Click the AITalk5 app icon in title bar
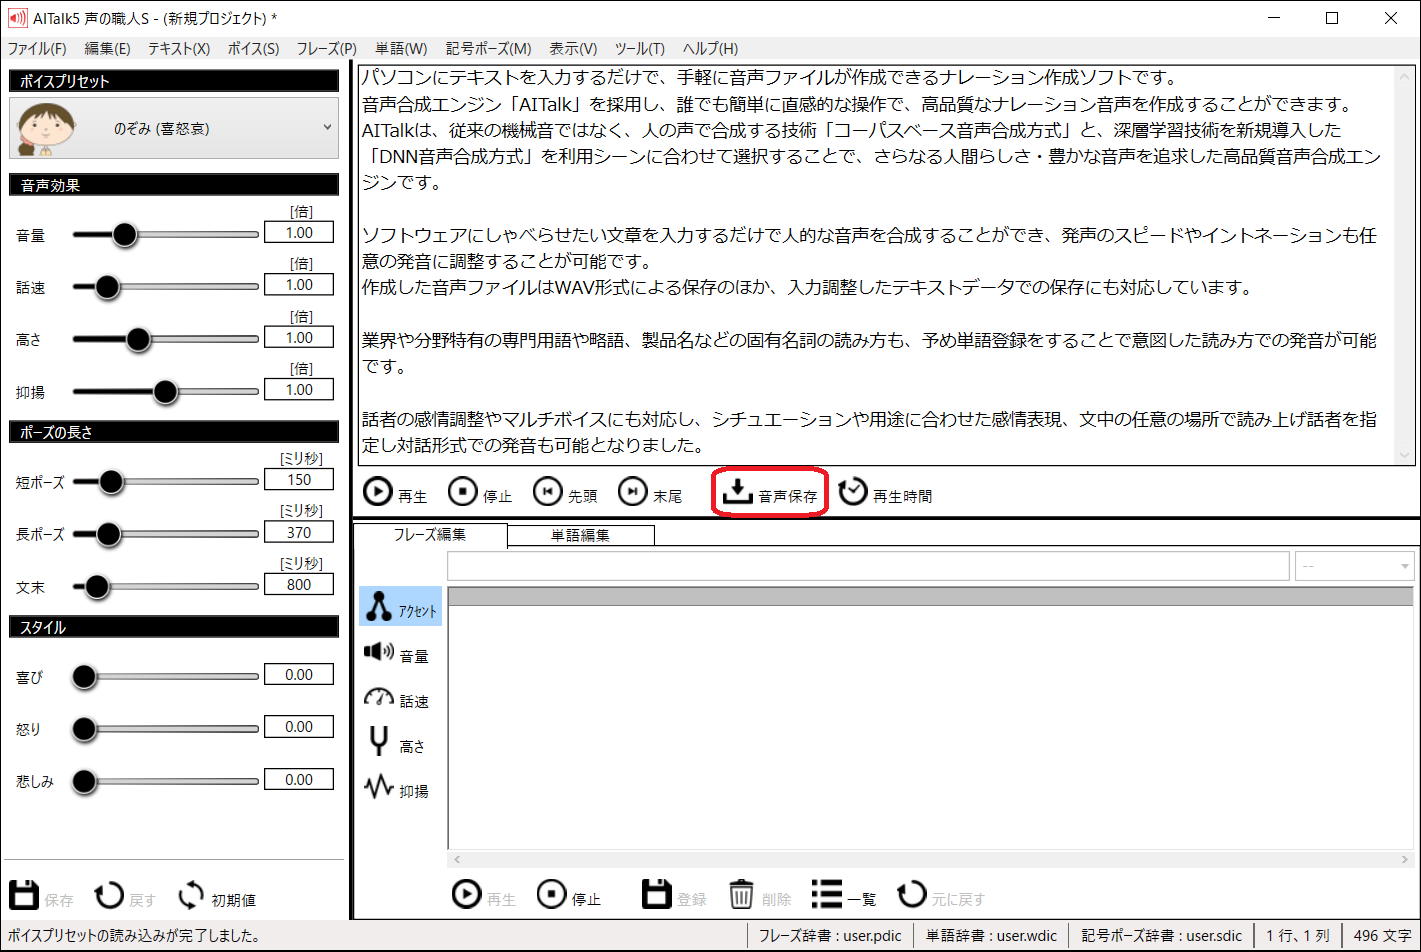The width and height of the screenshot is (1421, 952). (x=17, y=18)
